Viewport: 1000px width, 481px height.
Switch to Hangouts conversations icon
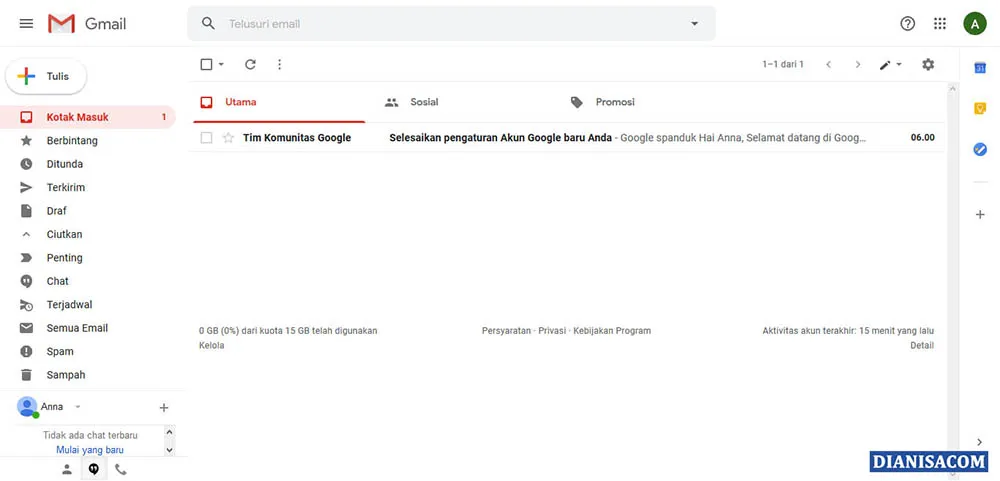[94, 470]
